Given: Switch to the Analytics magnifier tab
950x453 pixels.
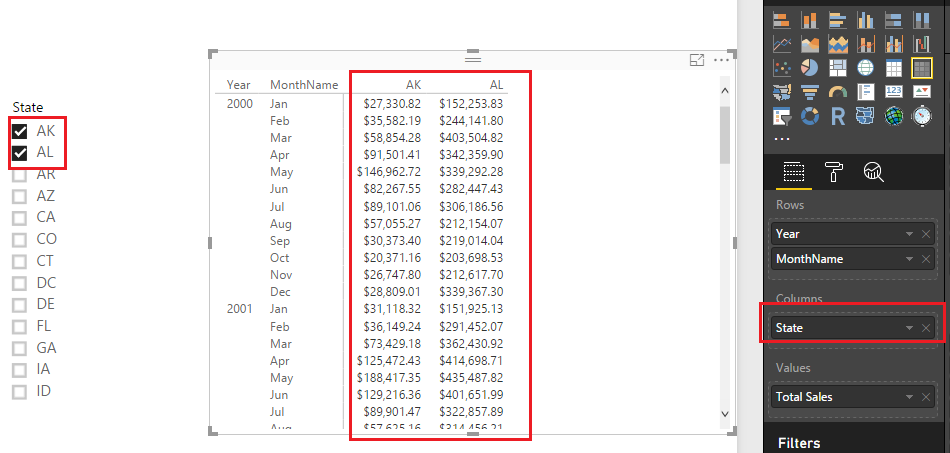Looking at the screenshot, I should 873,172.
